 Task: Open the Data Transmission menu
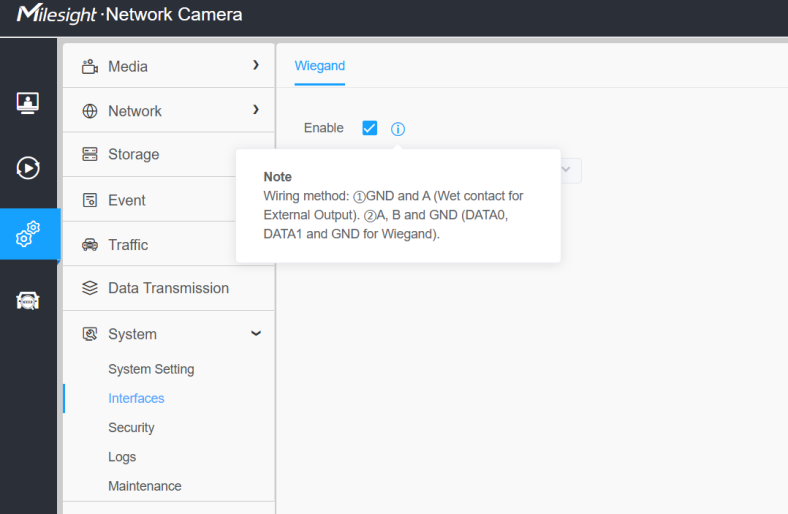(x=168, y=288)
